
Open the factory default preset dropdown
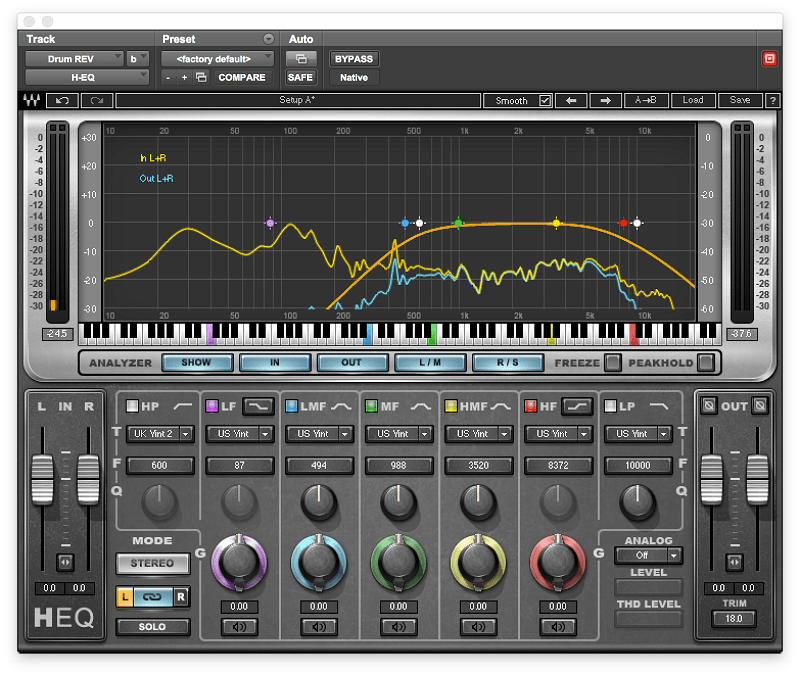(218, 59)
